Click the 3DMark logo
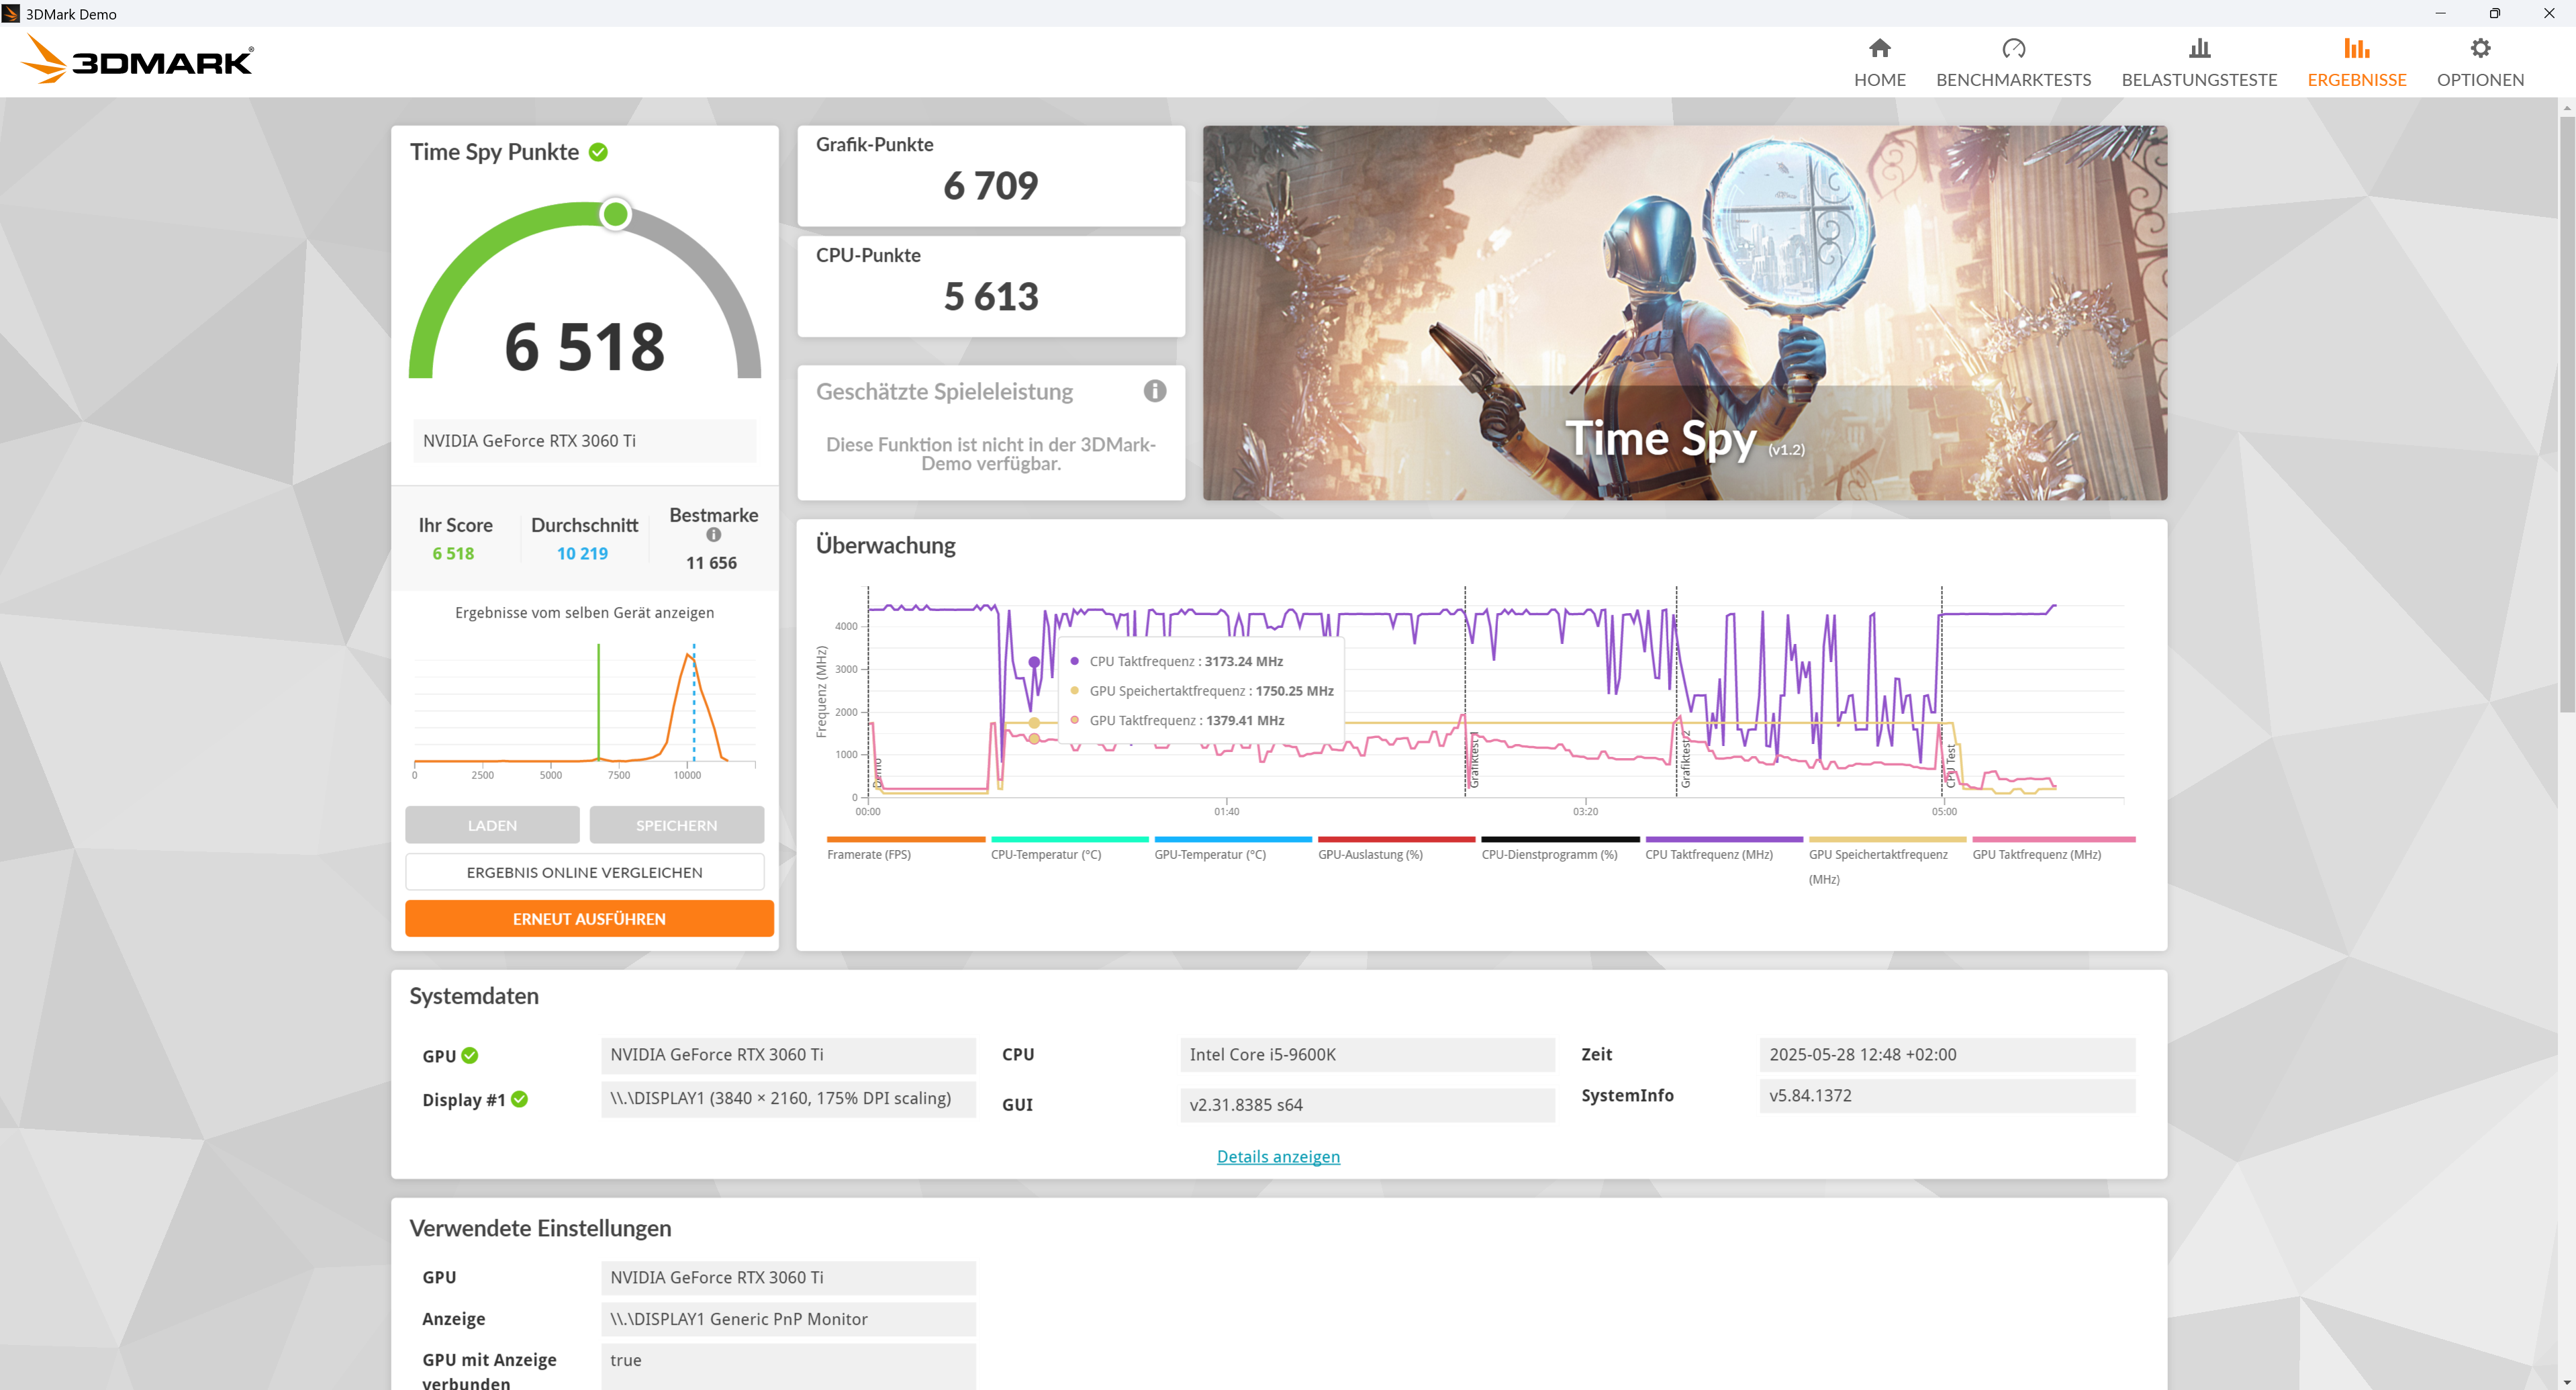The height and width of the screenshot is (1390, 2576). (x=138, y=60)
